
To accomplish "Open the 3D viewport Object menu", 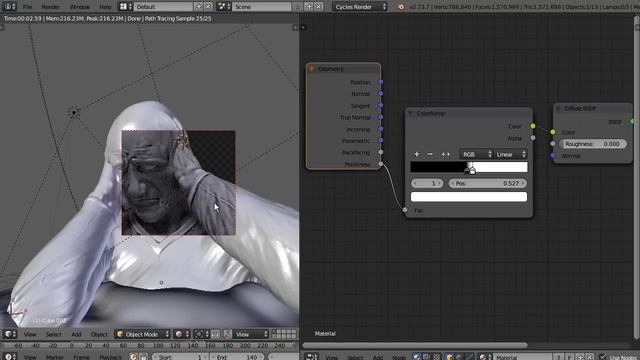I will point(99,334).
